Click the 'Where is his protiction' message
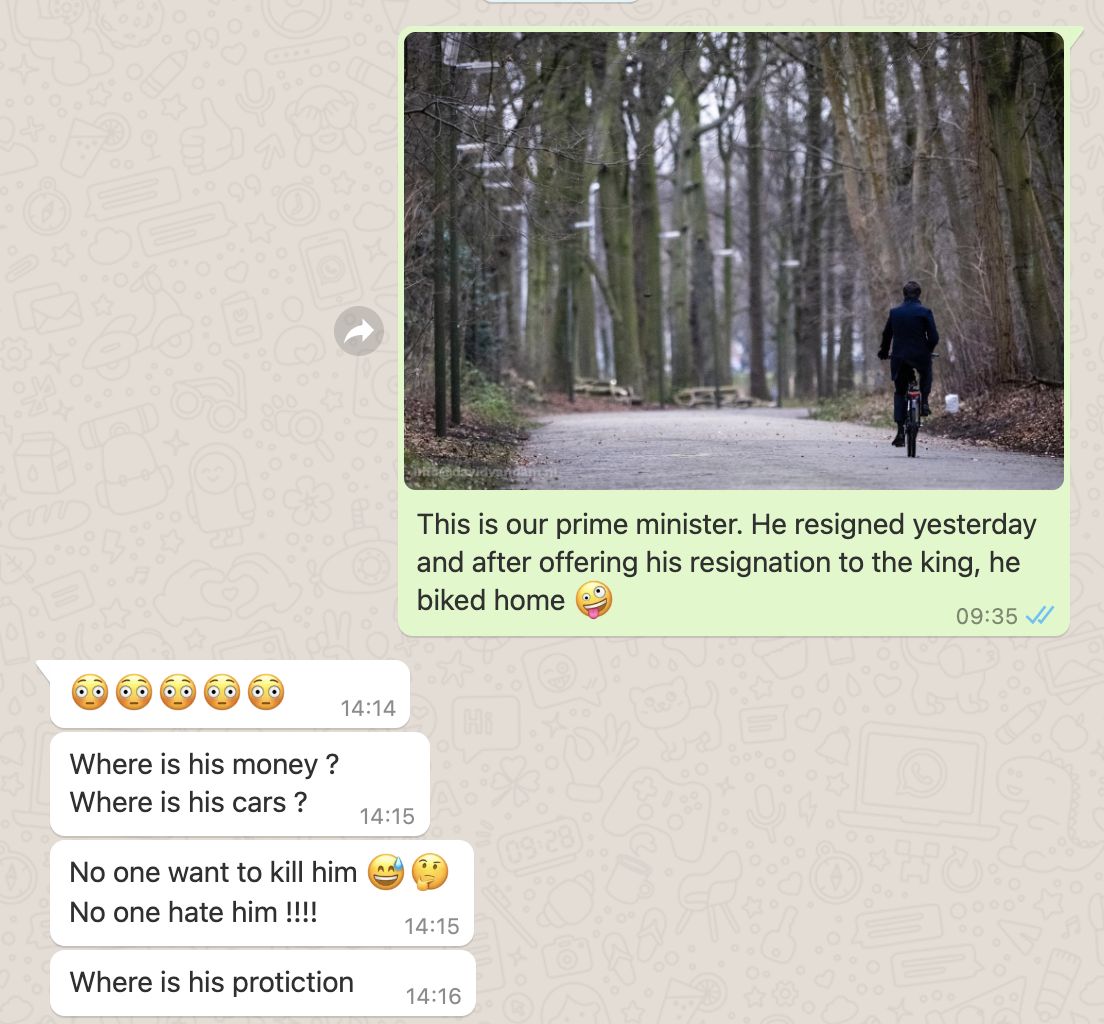The image size is (1104, 1024). pos(263,983)
